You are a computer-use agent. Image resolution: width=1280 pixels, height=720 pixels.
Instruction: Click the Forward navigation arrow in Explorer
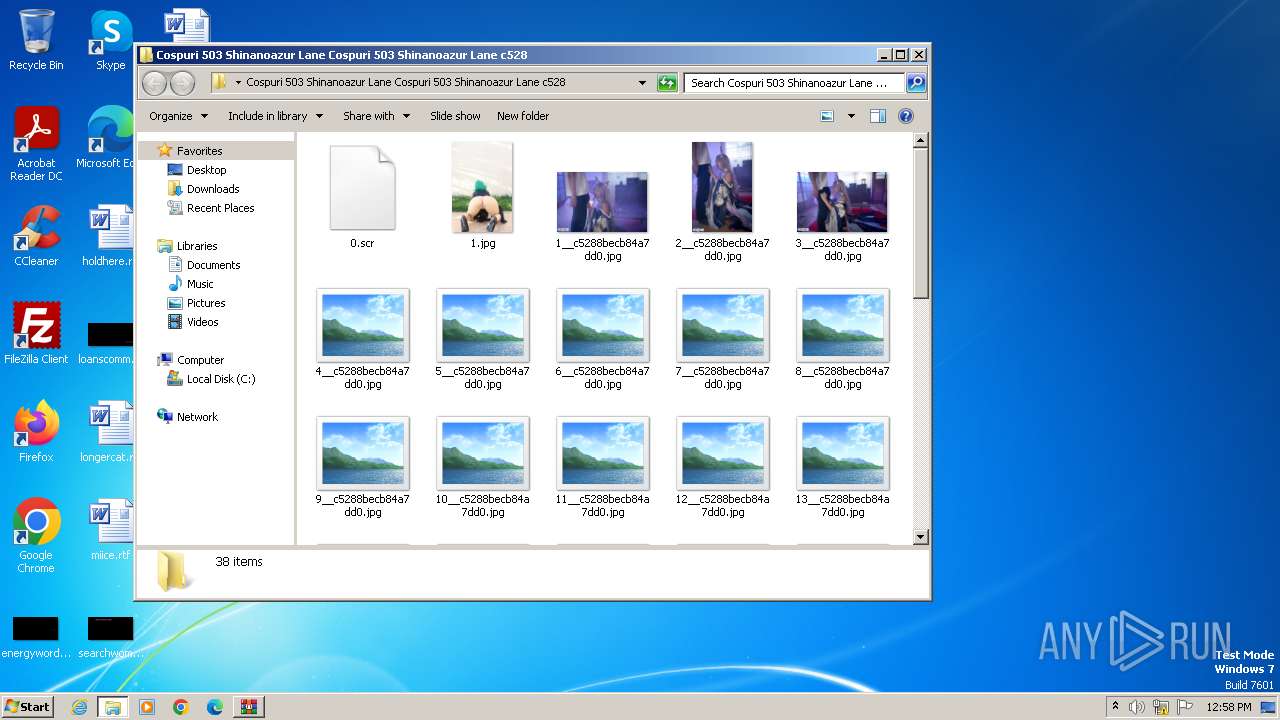[x=182, y=83]
